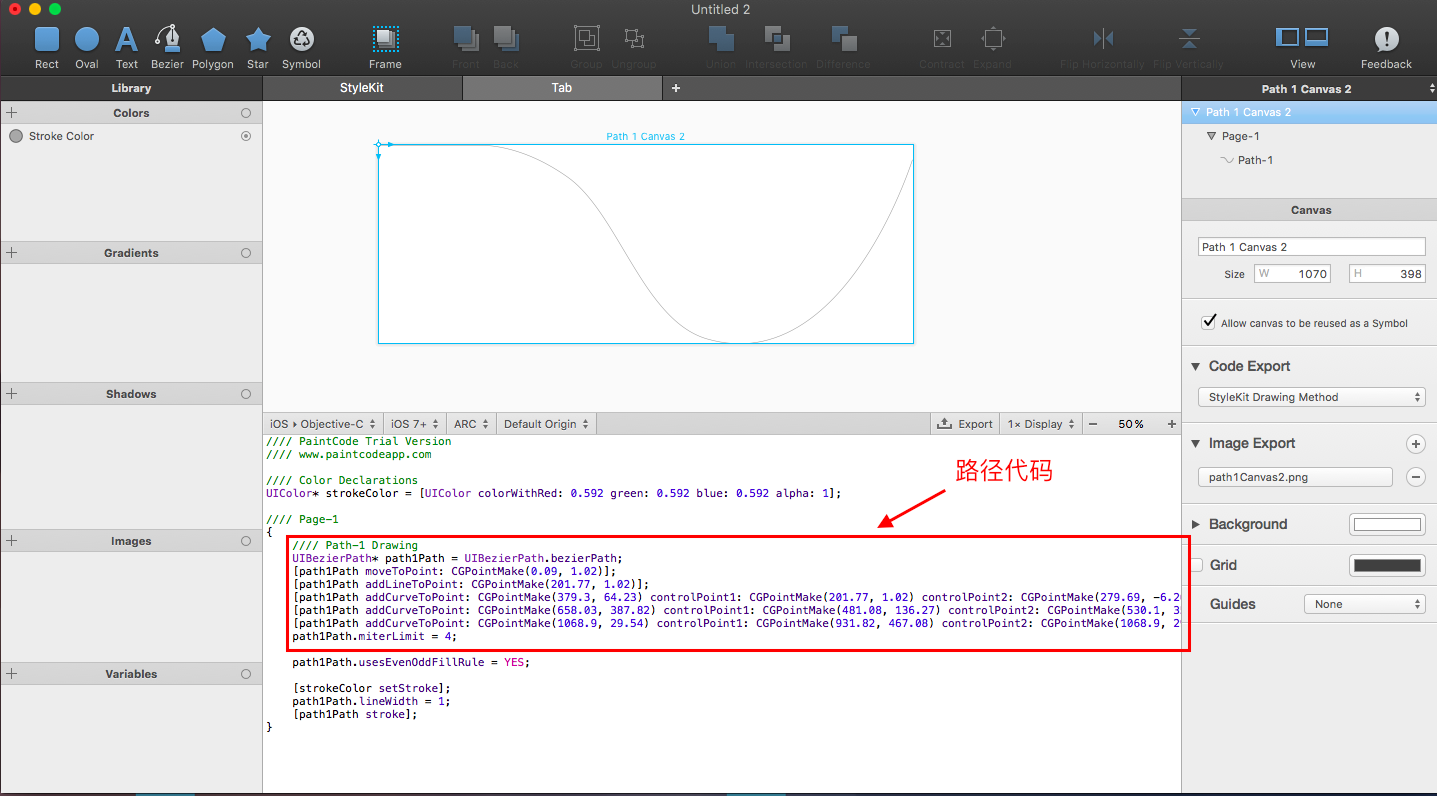Image resolution: width=1437 pixels, height=796 pixels.
Task: Enable the Grid checkbox
Action: [1197, 565]
